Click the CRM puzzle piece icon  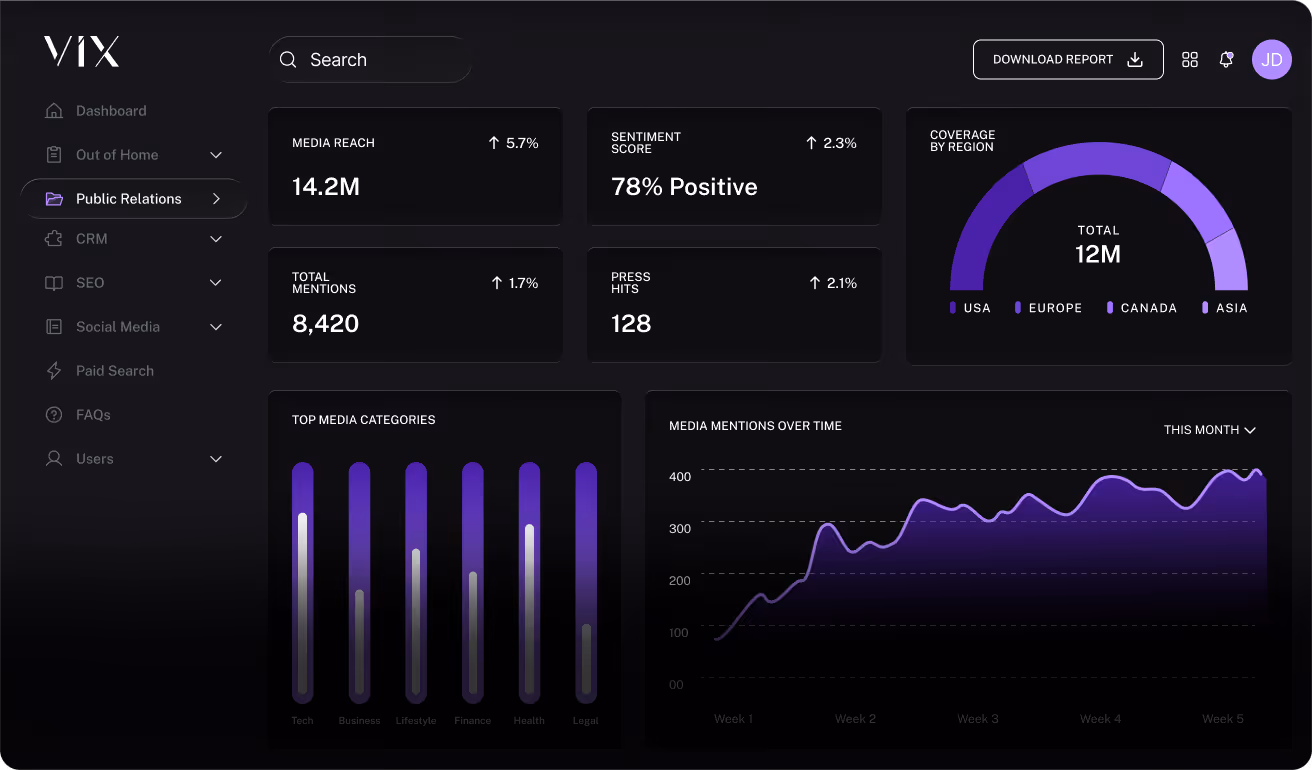54,239
